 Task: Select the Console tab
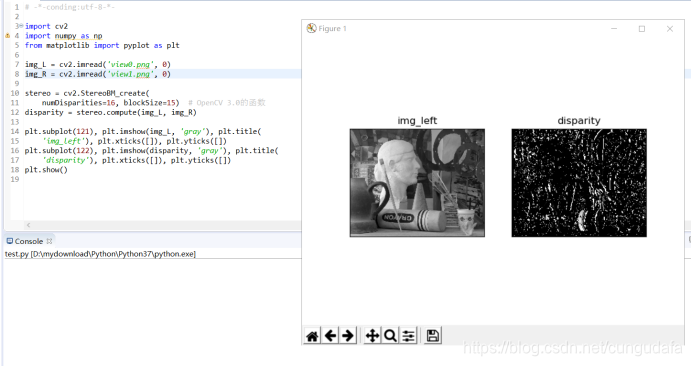point(29,241)
